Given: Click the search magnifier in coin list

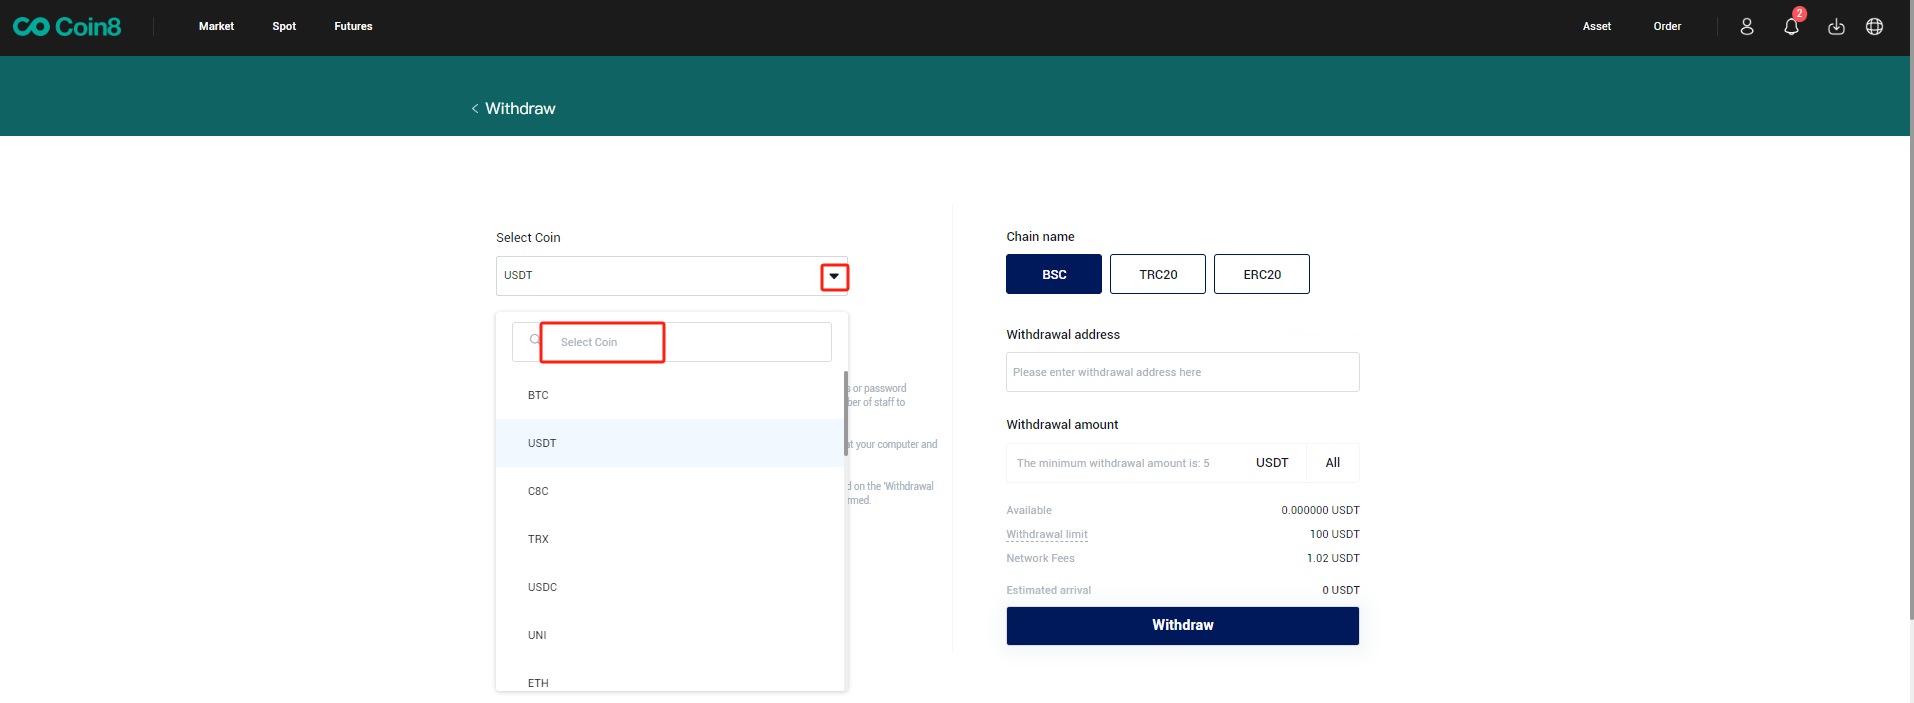Looking at the screenshot, I should click(x=535, y=340).
